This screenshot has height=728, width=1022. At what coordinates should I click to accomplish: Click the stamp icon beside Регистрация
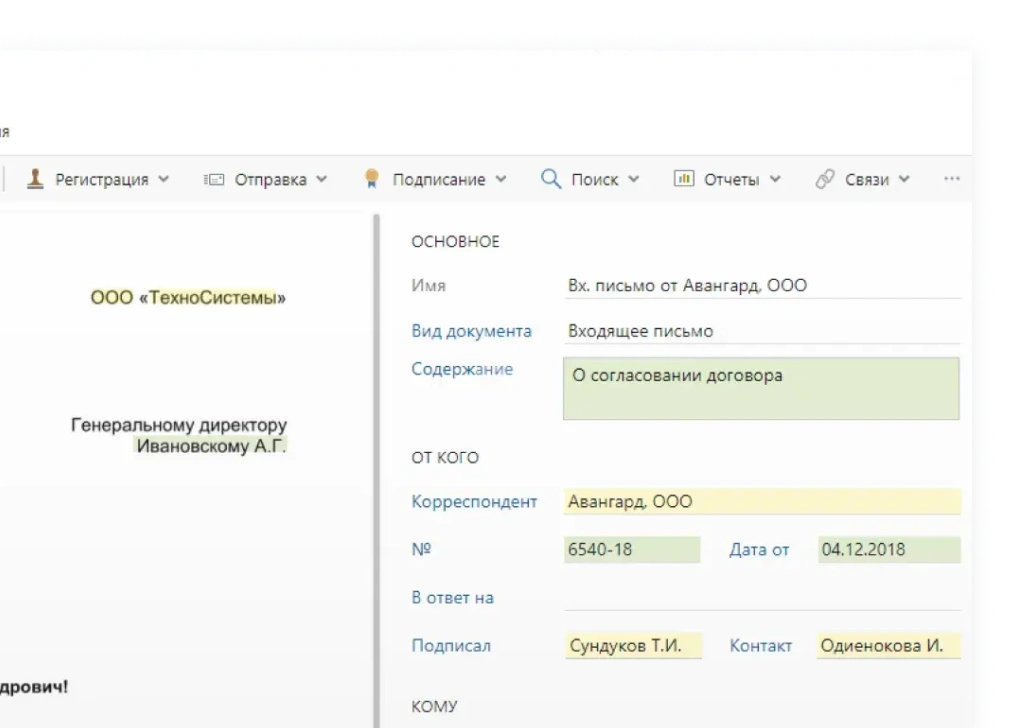click(35, 179)
